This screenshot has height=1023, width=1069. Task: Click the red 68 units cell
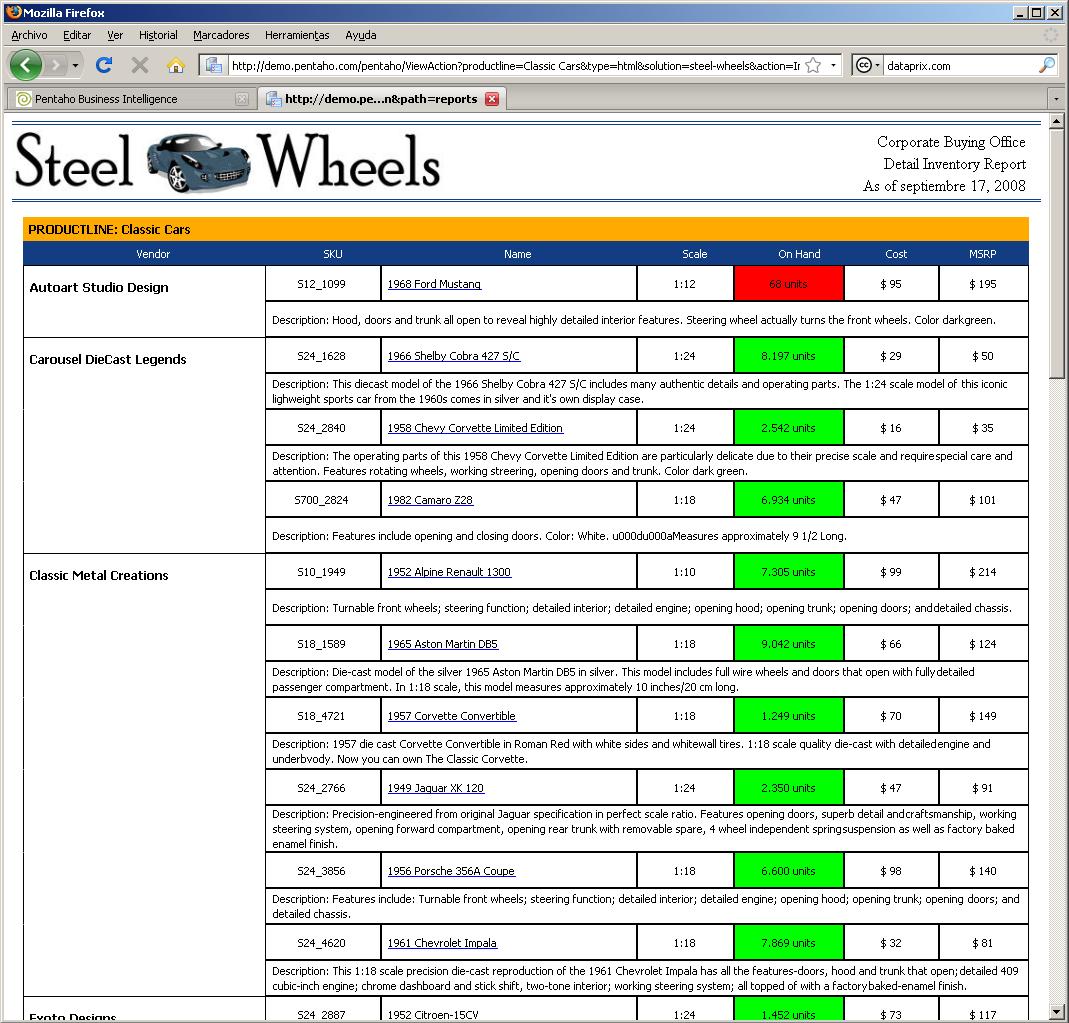(x=788, y=284)
